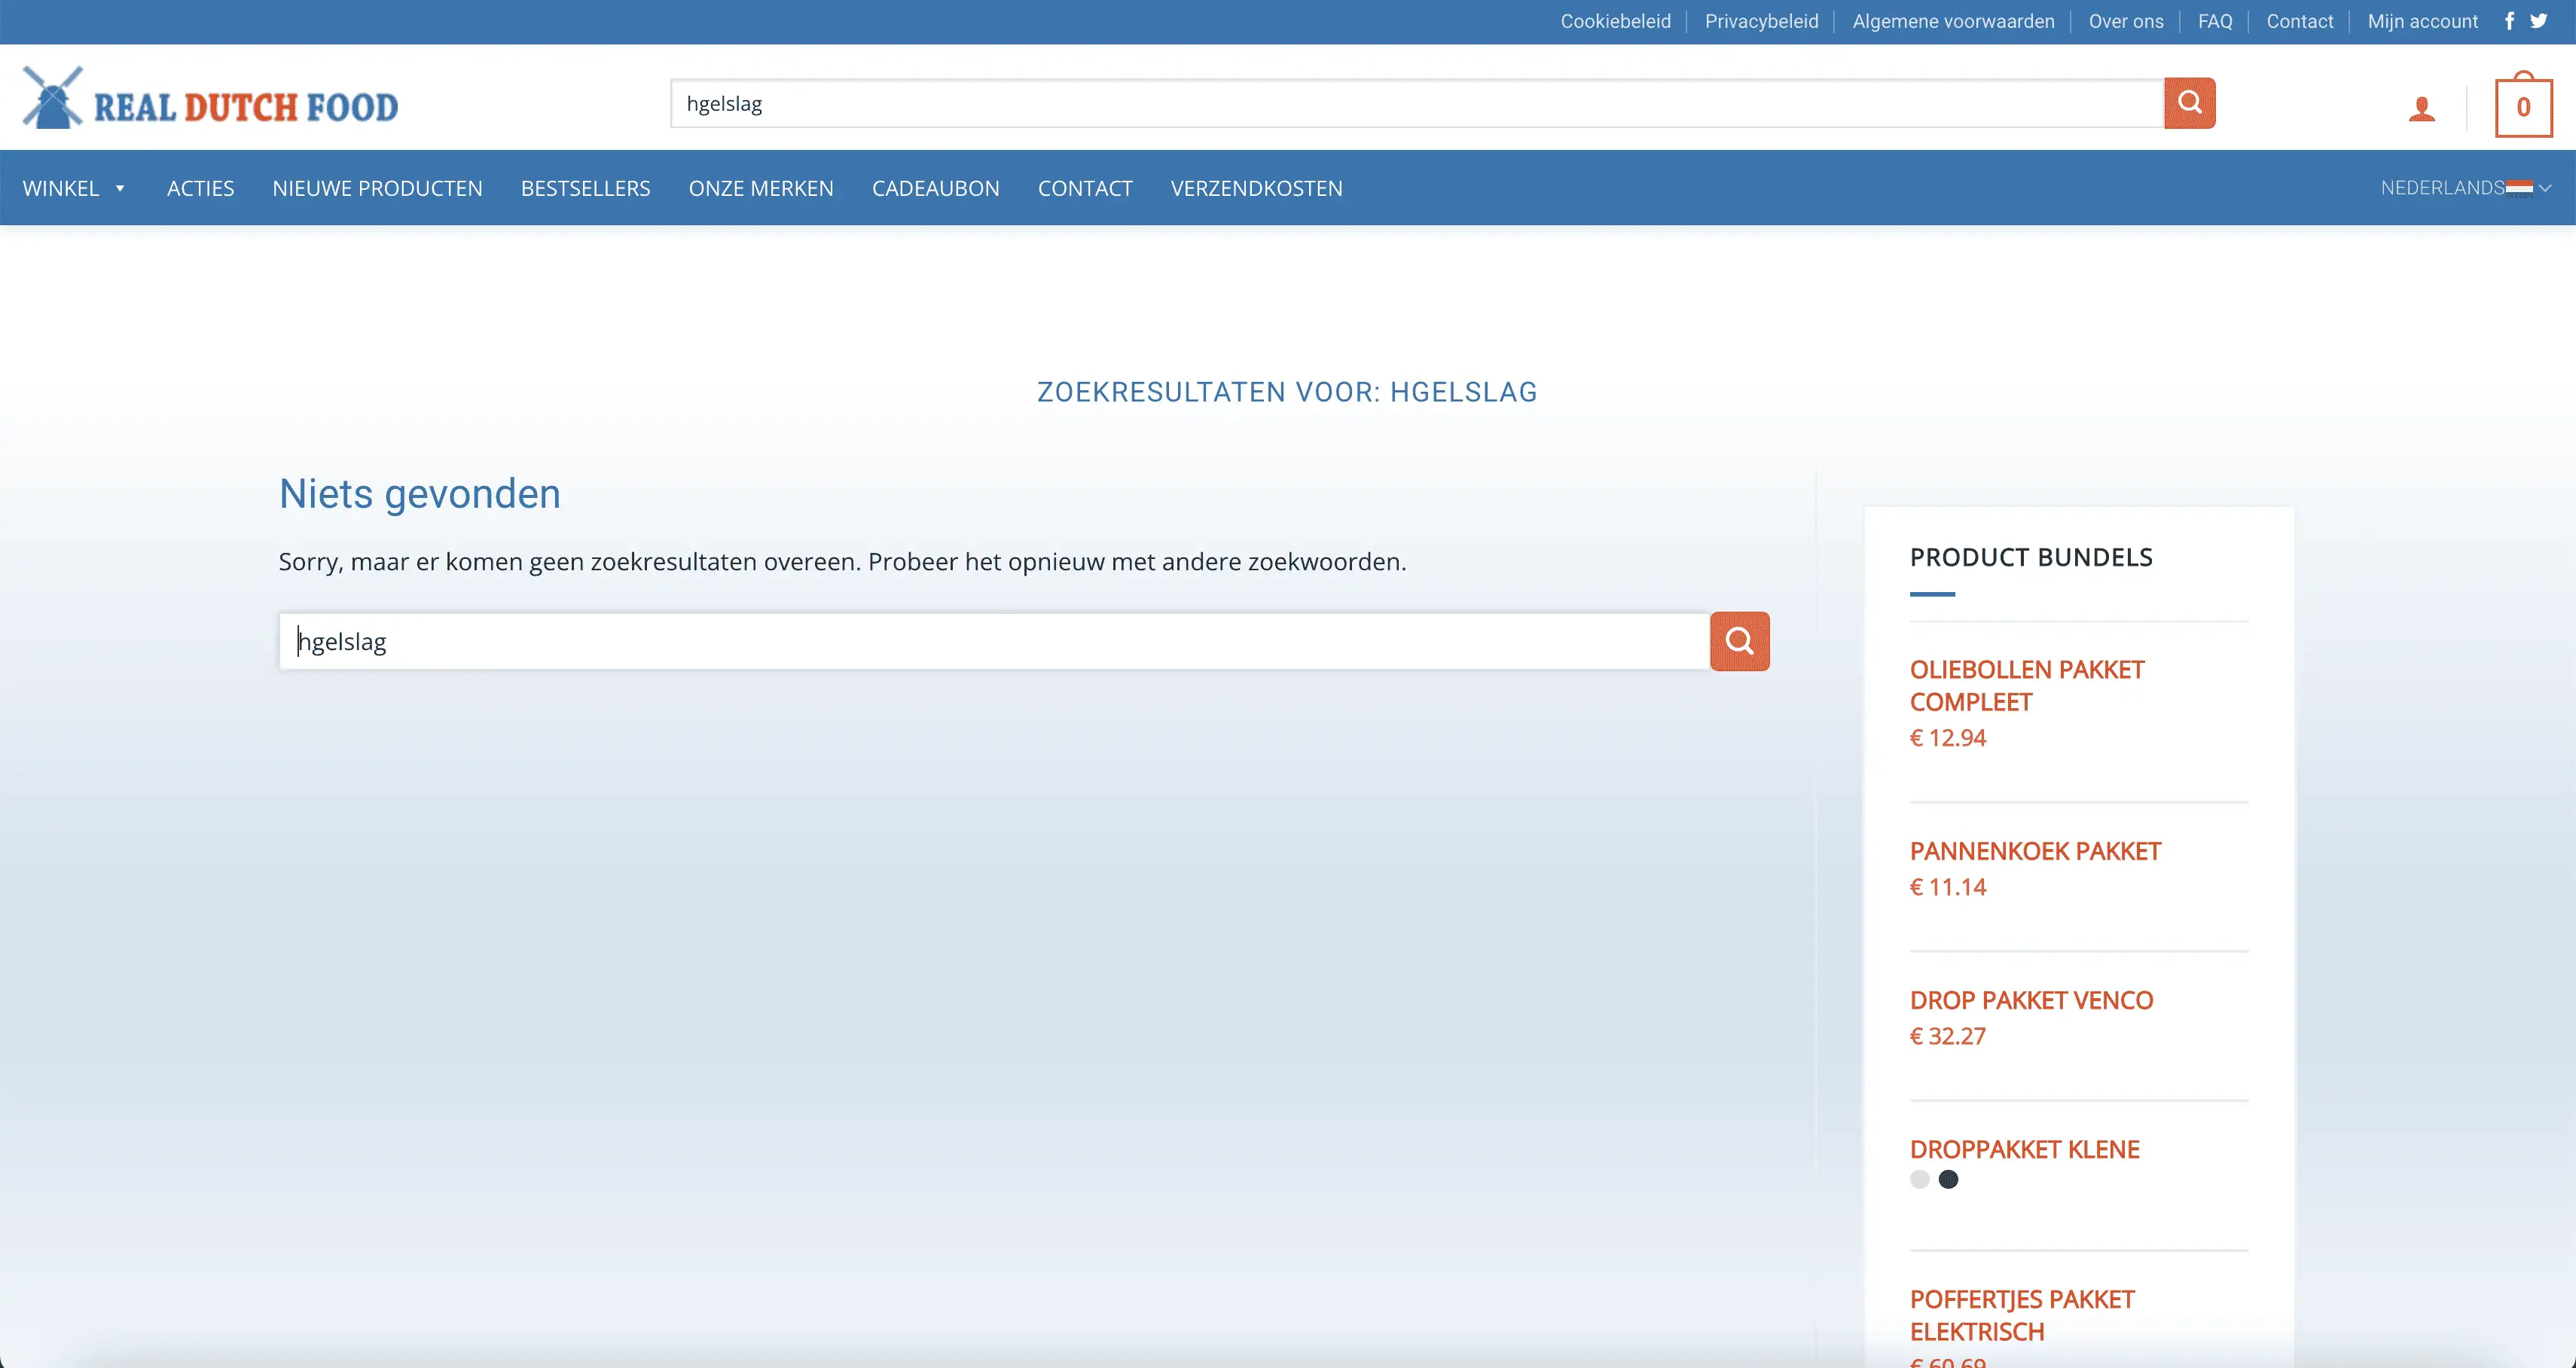Open the Nederlands language dropdown chevron

(2546, 188)
